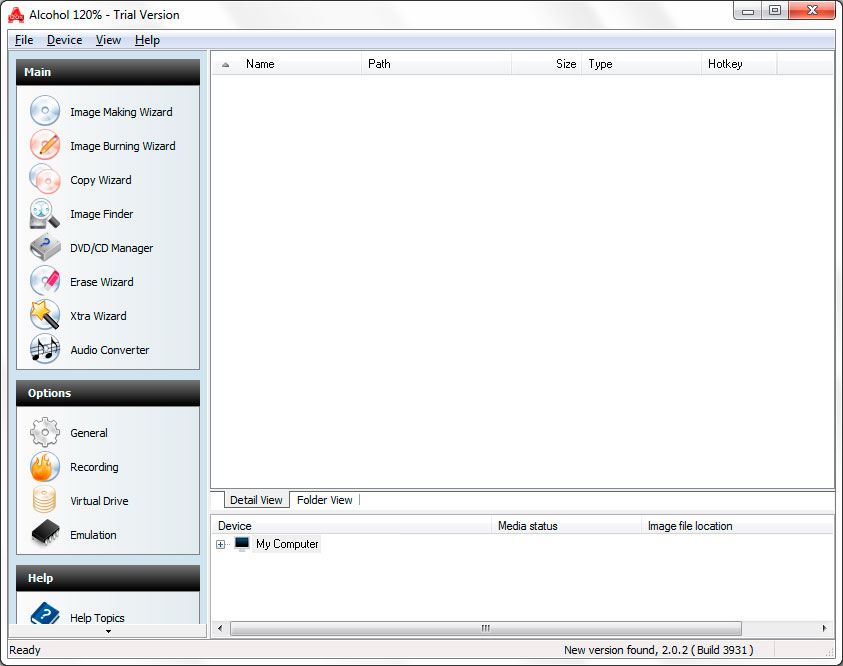Click the Virtual Drive disc stack icon
Viewport: 843px width, 666px height.
(x=45, y=500)
